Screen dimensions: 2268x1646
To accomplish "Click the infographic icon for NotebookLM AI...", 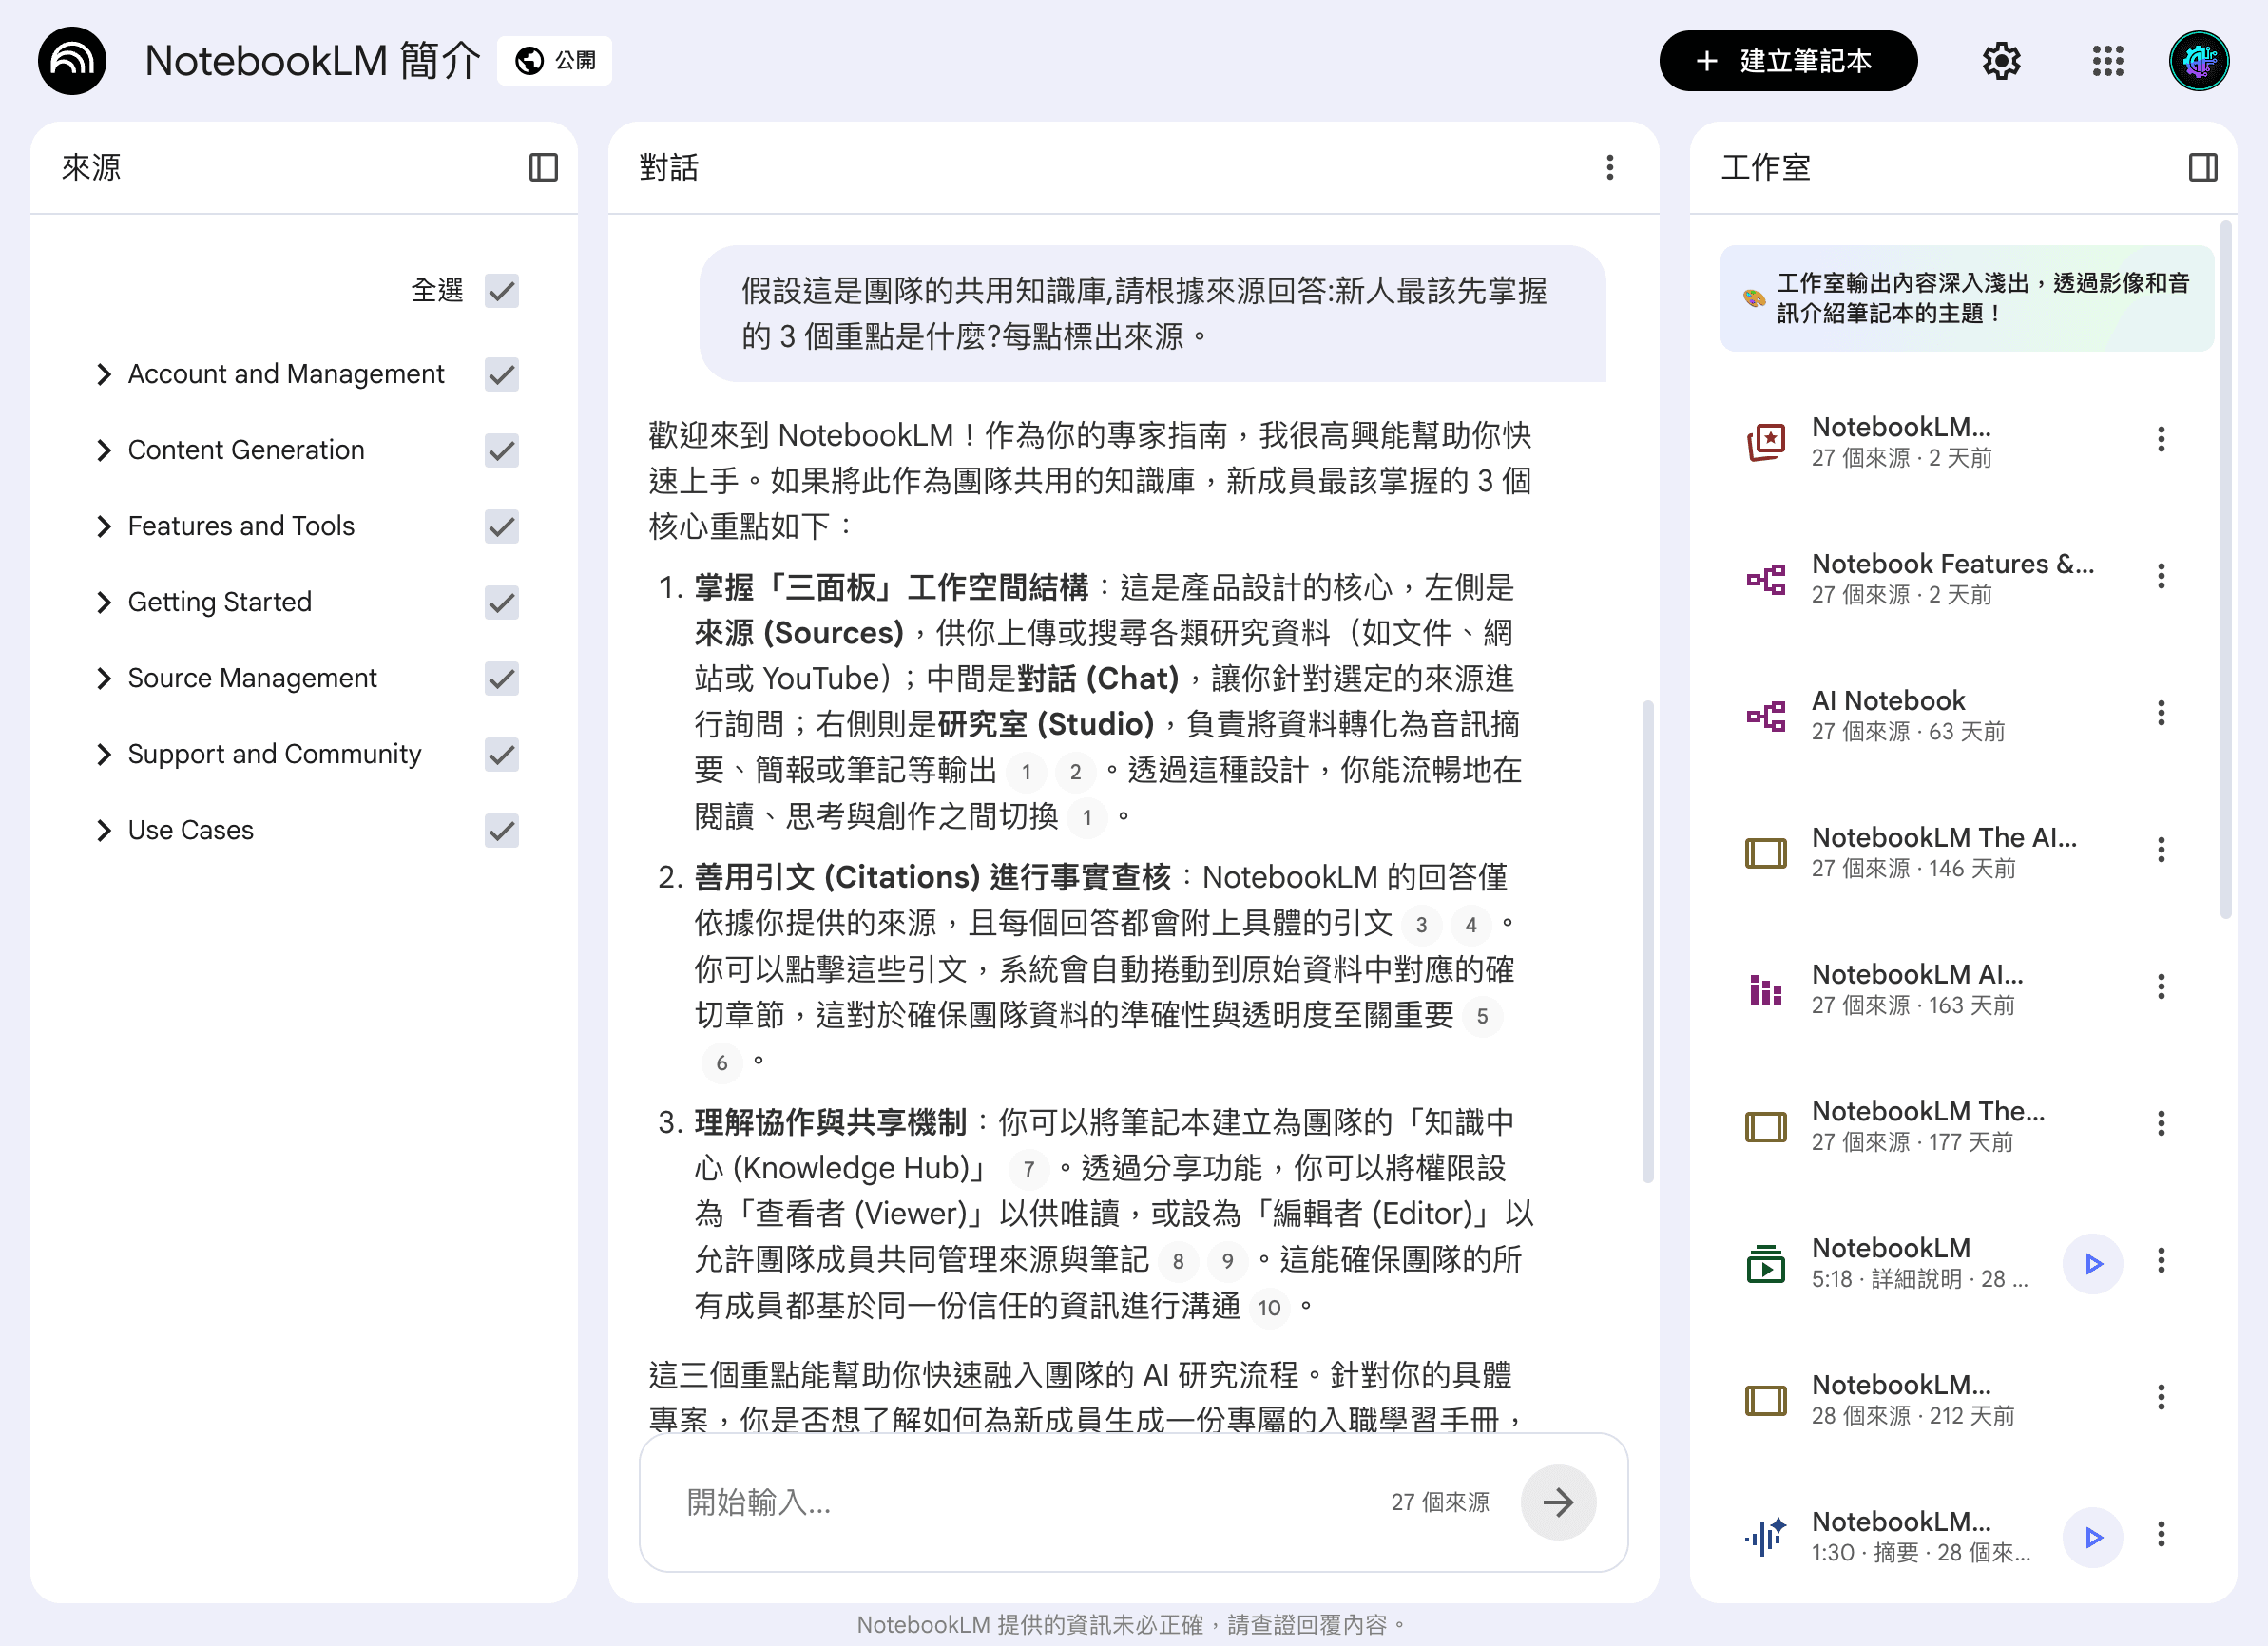I will pos(1766,990).
